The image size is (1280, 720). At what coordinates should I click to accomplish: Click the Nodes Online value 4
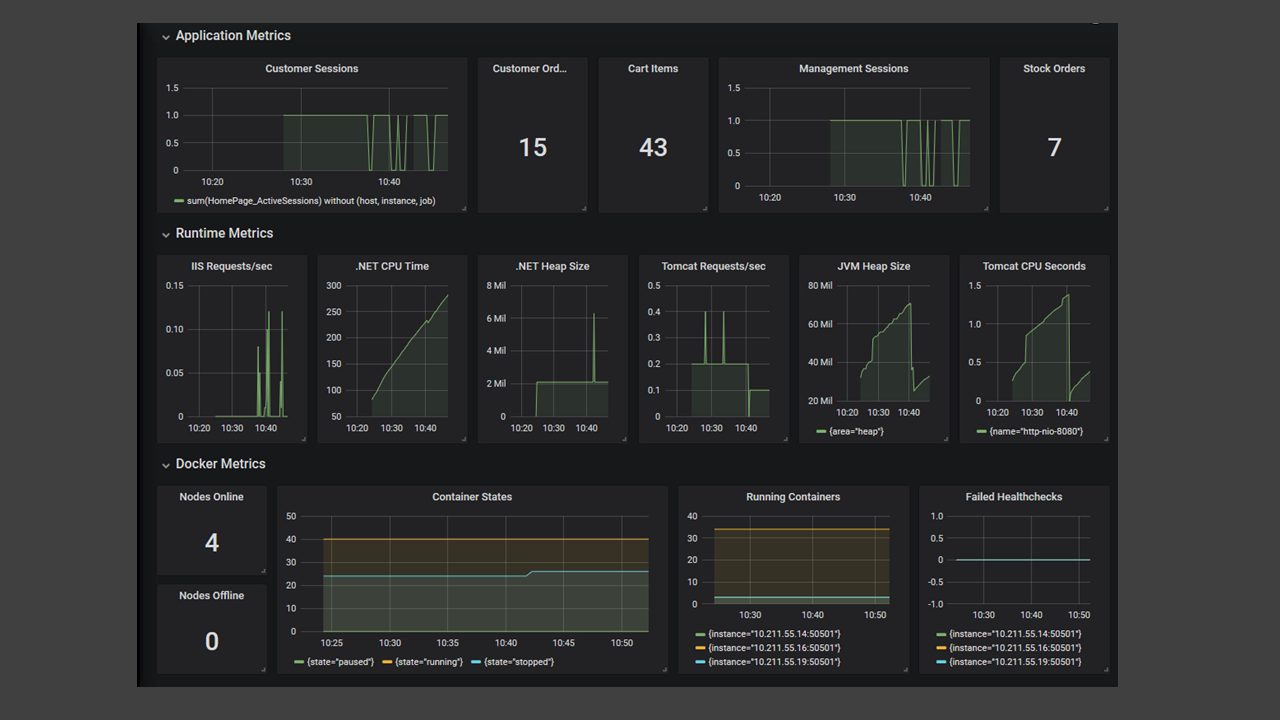coord(212,543)
